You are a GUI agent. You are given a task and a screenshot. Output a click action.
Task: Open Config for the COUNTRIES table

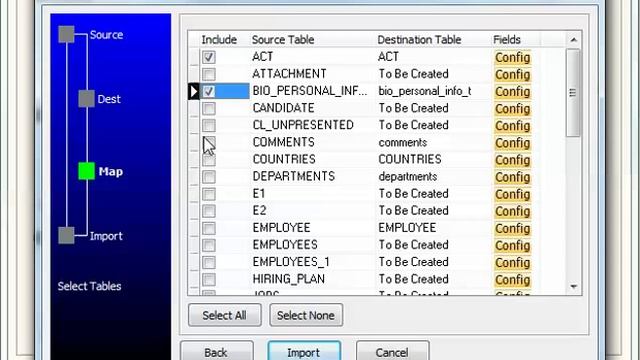(513, 160)
